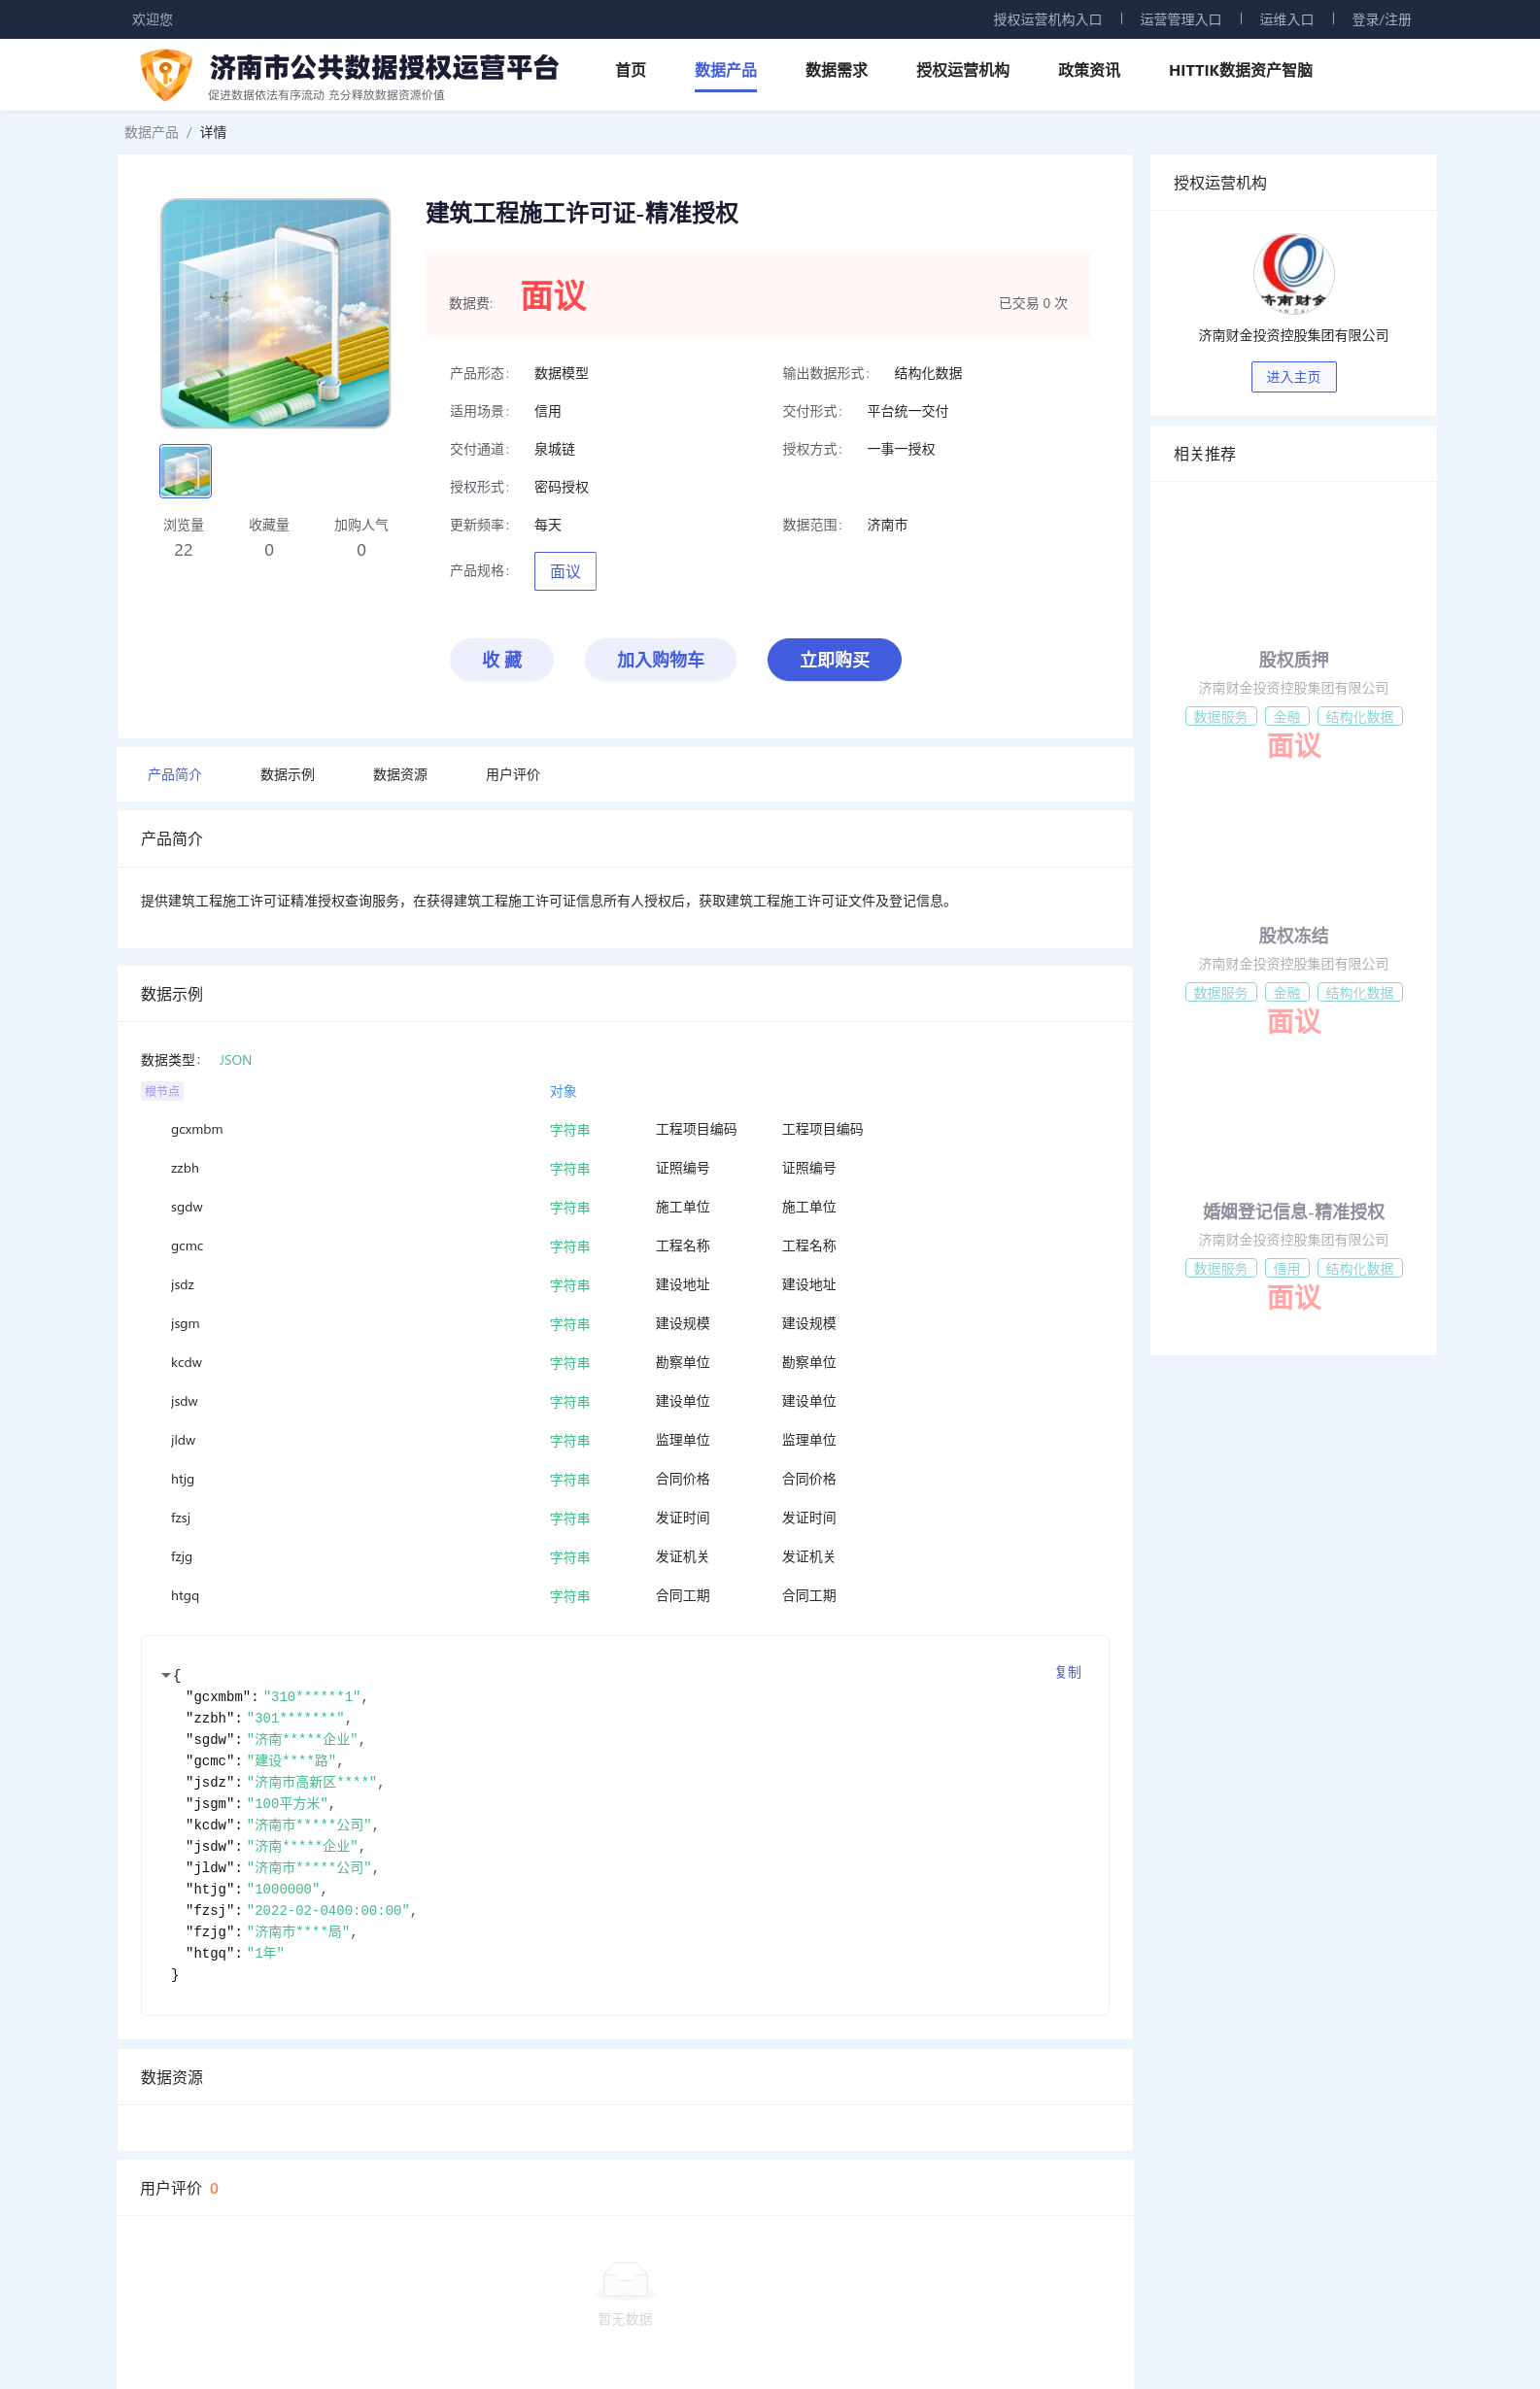Switch to 数据示例 tab

pos(287,774)
